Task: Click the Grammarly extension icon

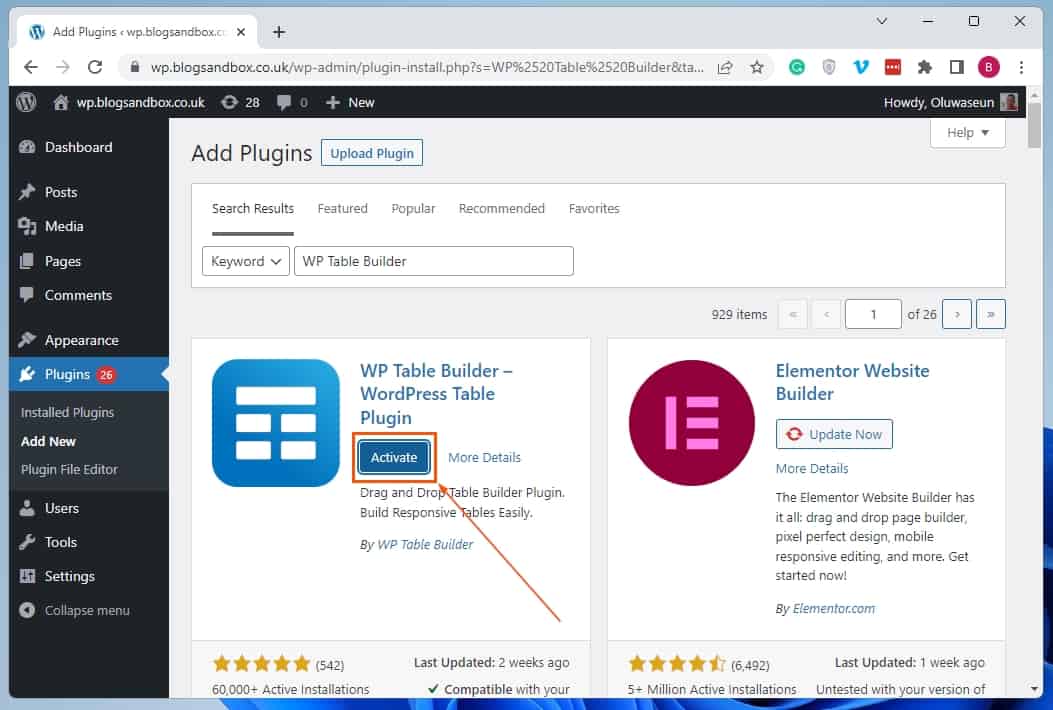Action: coord(796,67)
